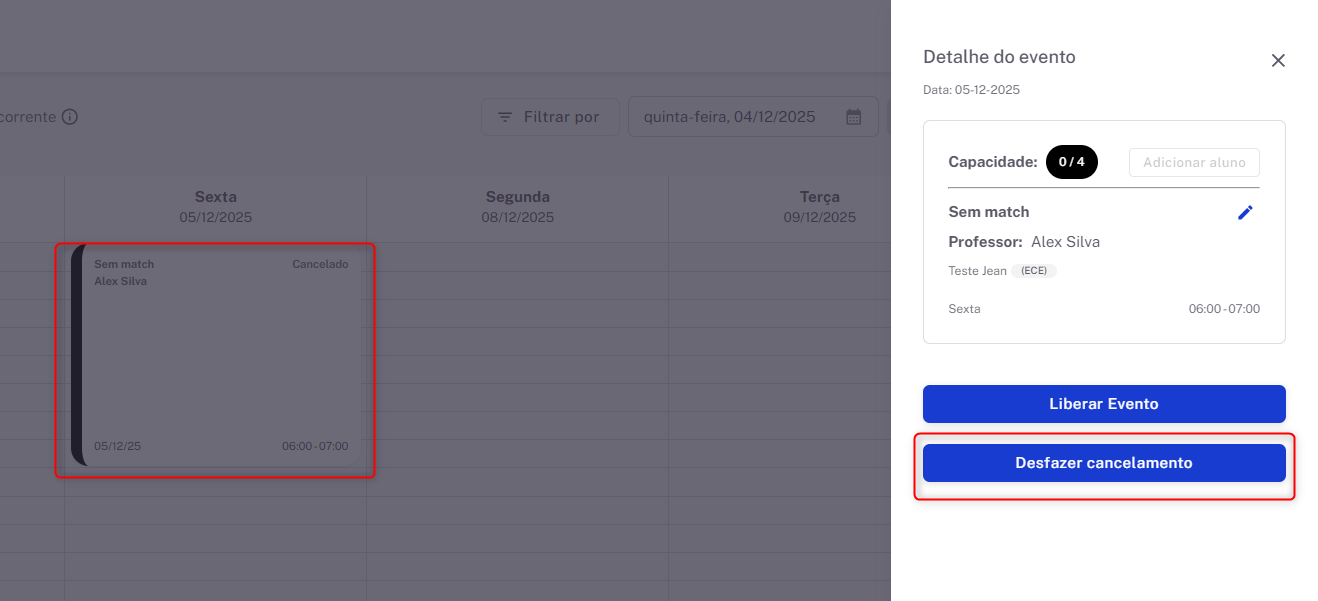Click the Adicionar aluno button
The image size is (1318, 601).
point(1193,163)
